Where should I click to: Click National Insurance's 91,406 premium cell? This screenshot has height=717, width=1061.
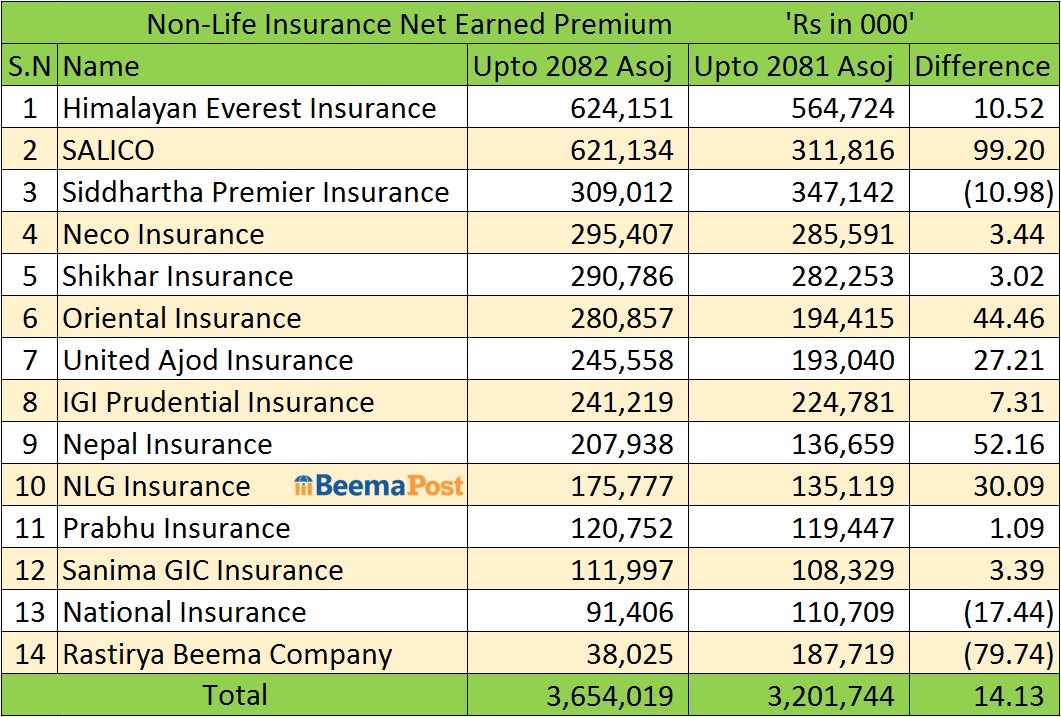tap(632, 612)
